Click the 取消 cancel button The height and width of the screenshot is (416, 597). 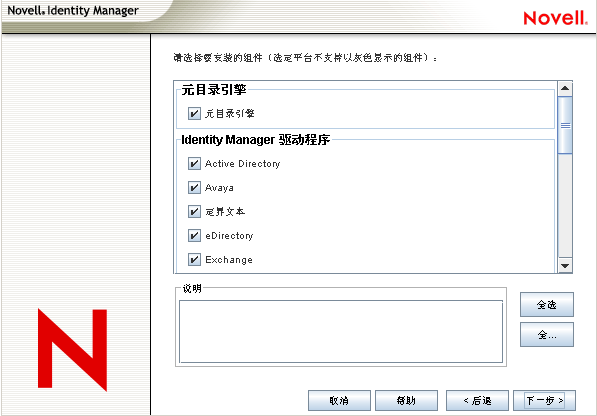339,400
